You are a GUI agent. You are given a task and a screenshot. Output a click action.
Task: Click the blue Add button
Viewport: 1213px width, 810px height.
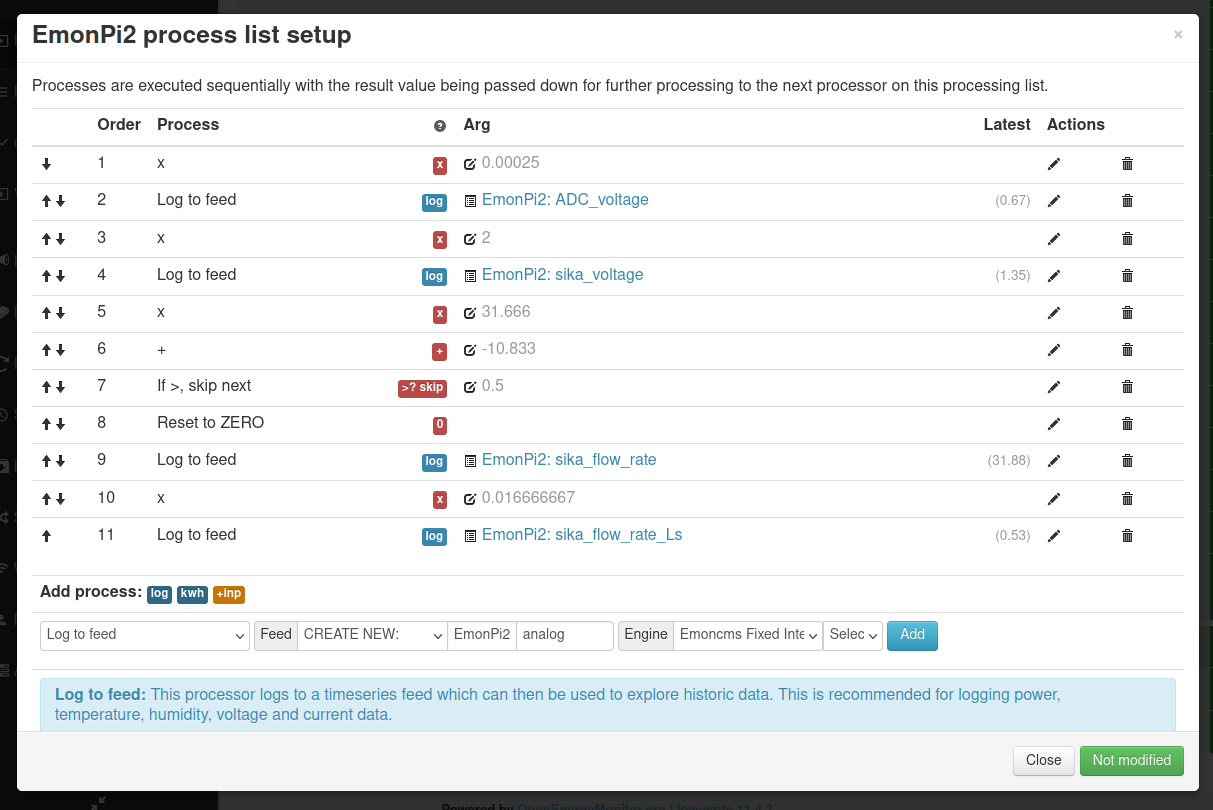click(912, 635)
